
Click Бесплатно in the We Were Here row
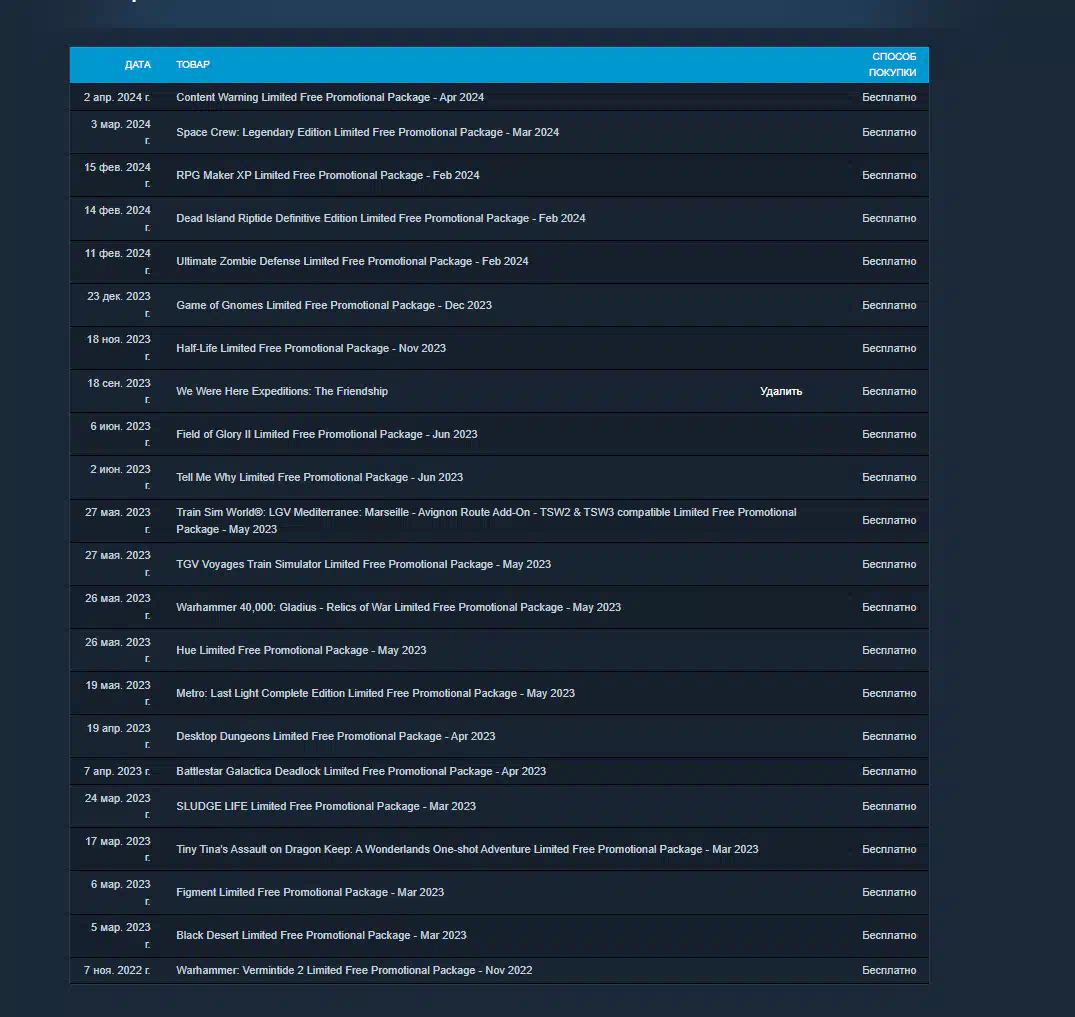coord(889,392)
